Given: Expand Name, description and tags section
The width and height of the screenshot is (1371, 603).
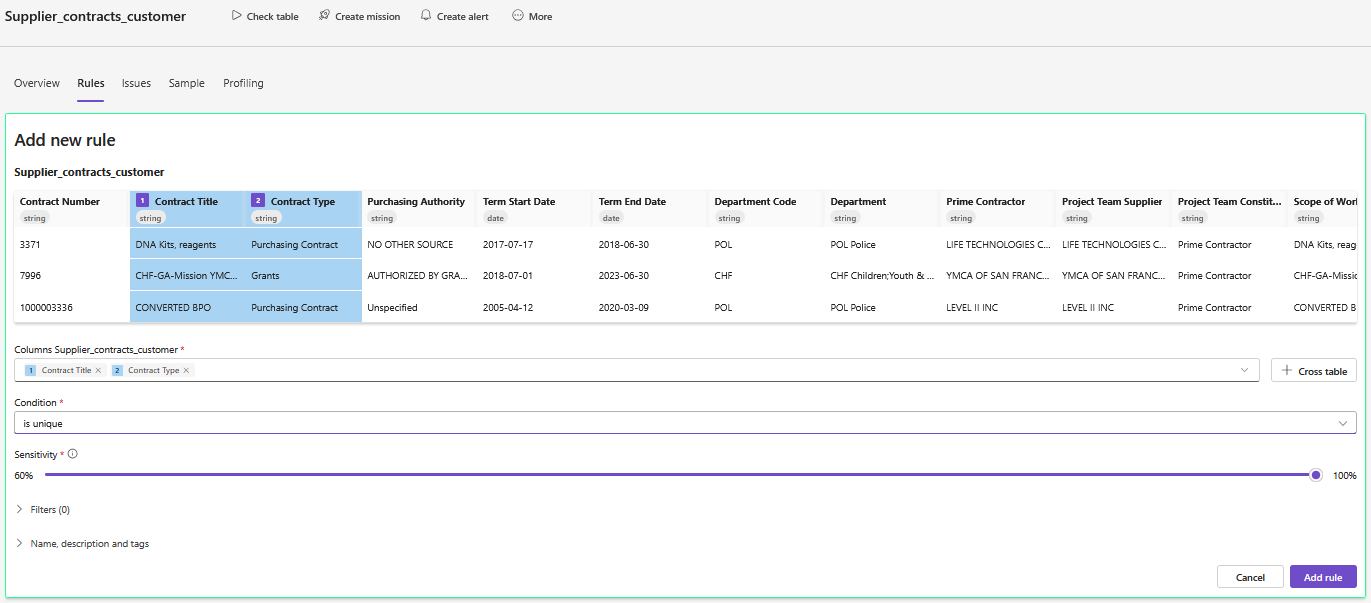Looking at the screenshot, I should coord(20,544).
